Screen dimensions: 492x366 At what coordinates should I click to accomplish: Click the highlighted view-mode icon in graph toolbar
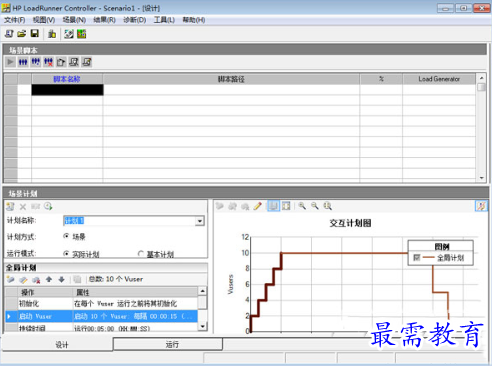pos(273,206)
